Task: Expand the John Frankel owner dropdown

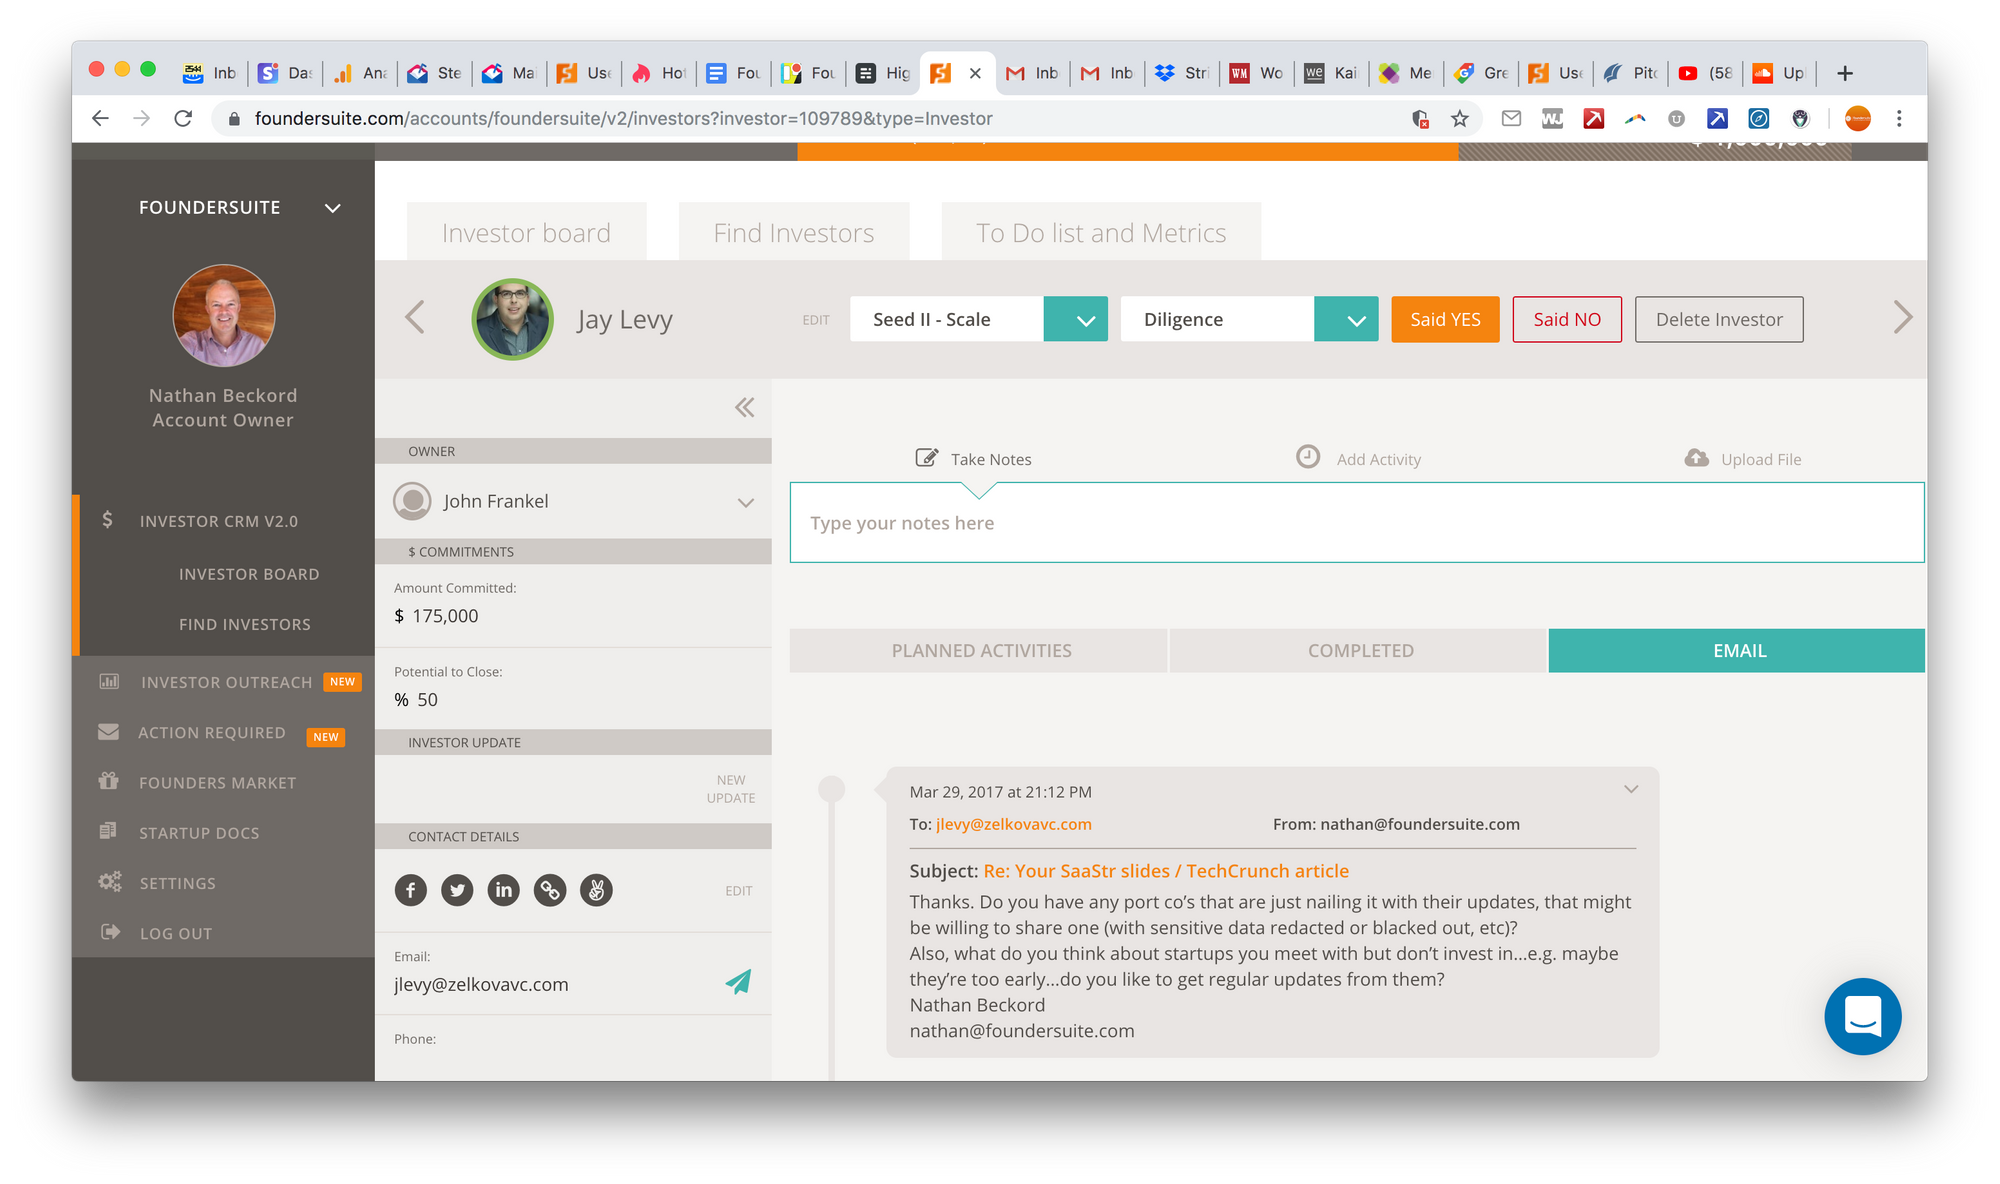Action: point(745,502)
